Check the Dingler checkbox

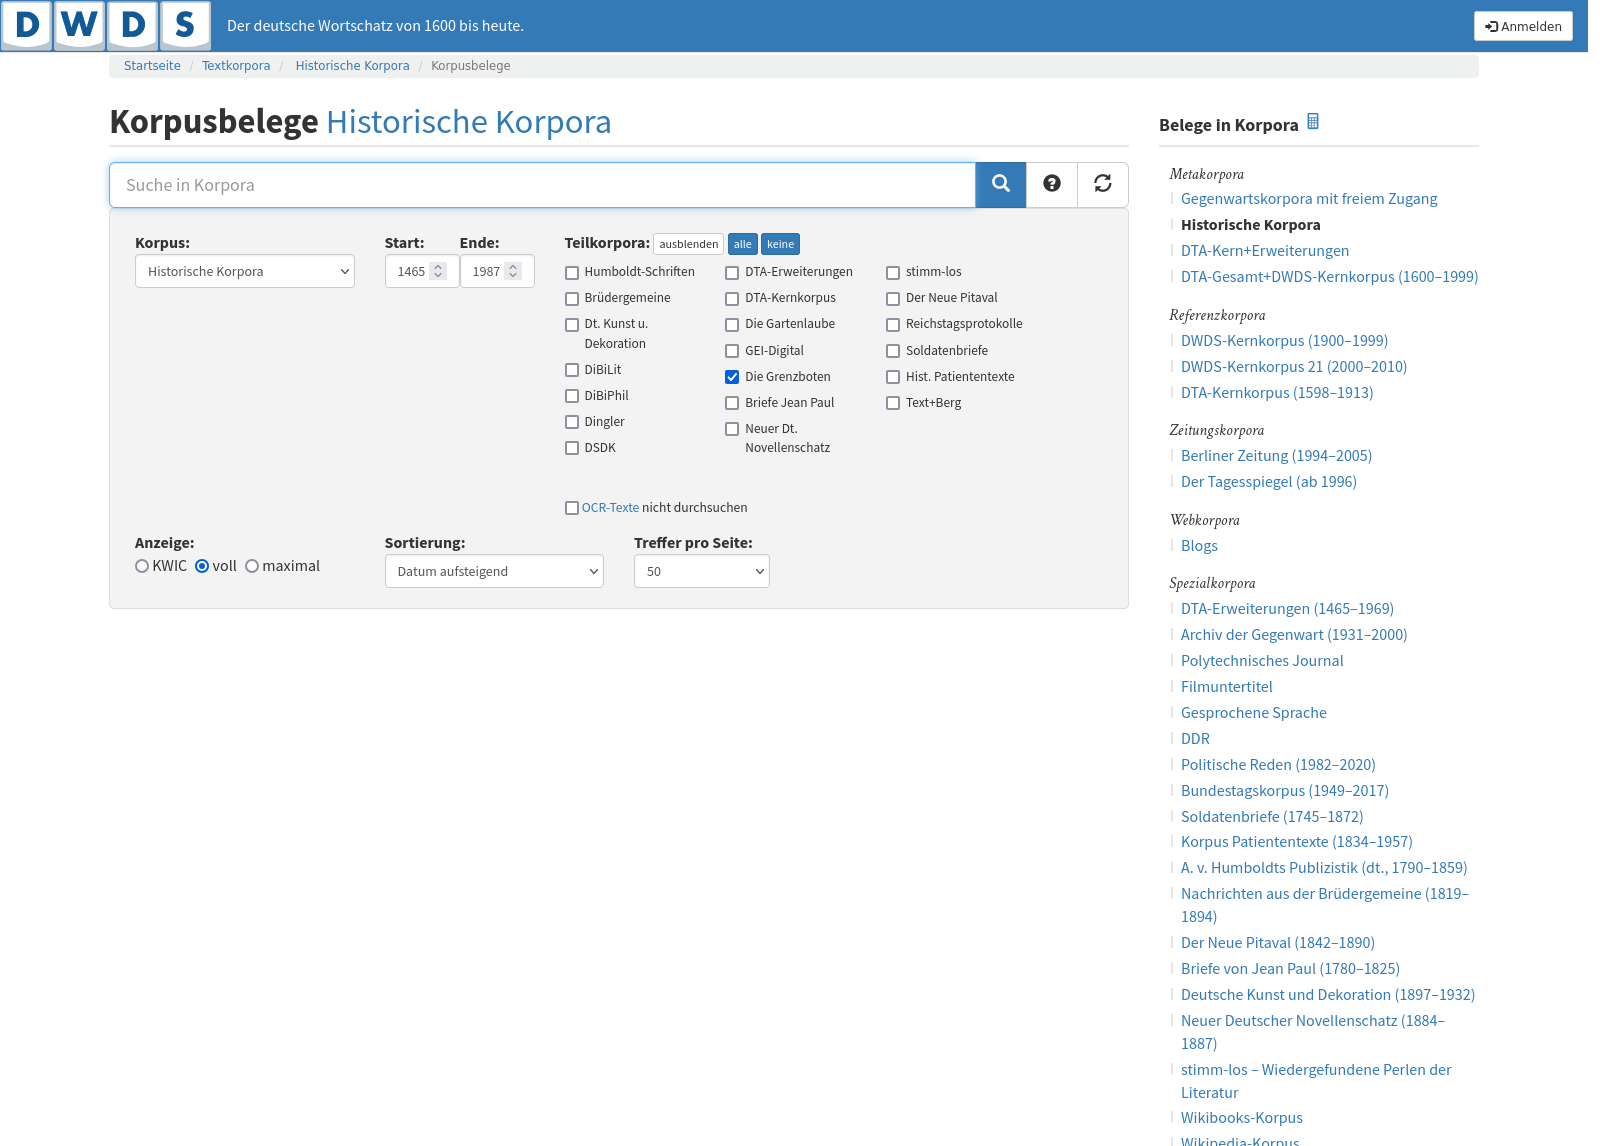point(572,423)
